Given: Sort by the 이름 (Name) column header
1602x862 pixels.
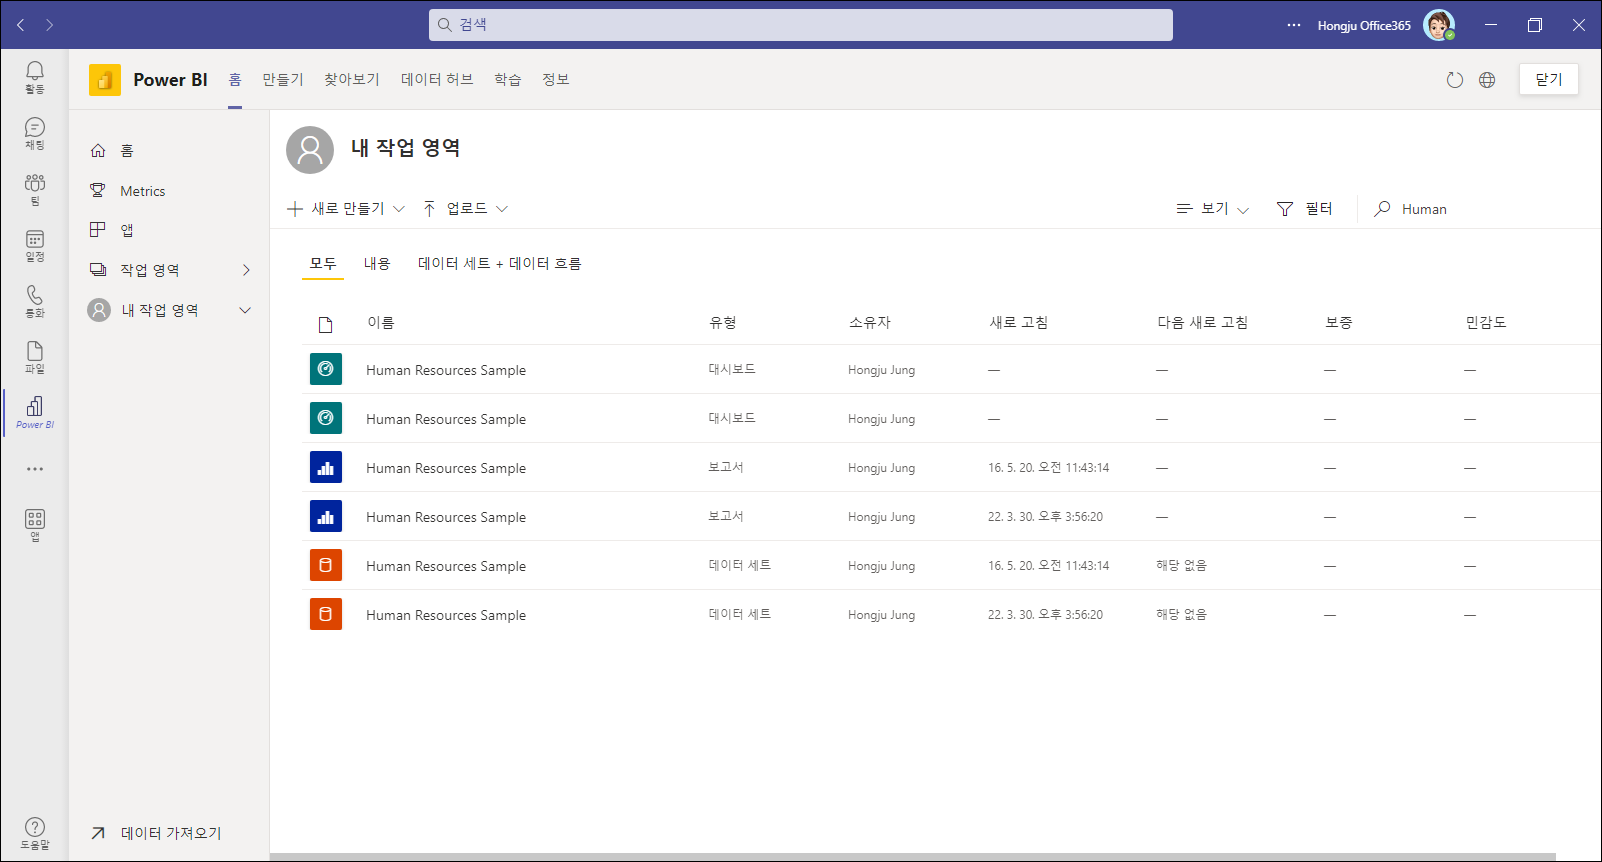Looking at the screenshot, I should [x=381, y=322].
